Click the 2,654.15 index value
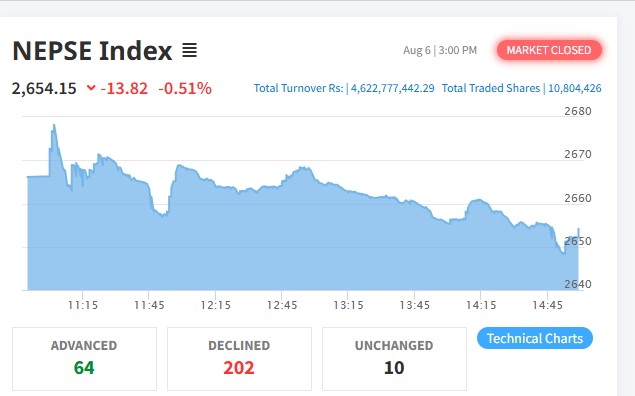The image size is (635, 396). click(x=44, y=88)
